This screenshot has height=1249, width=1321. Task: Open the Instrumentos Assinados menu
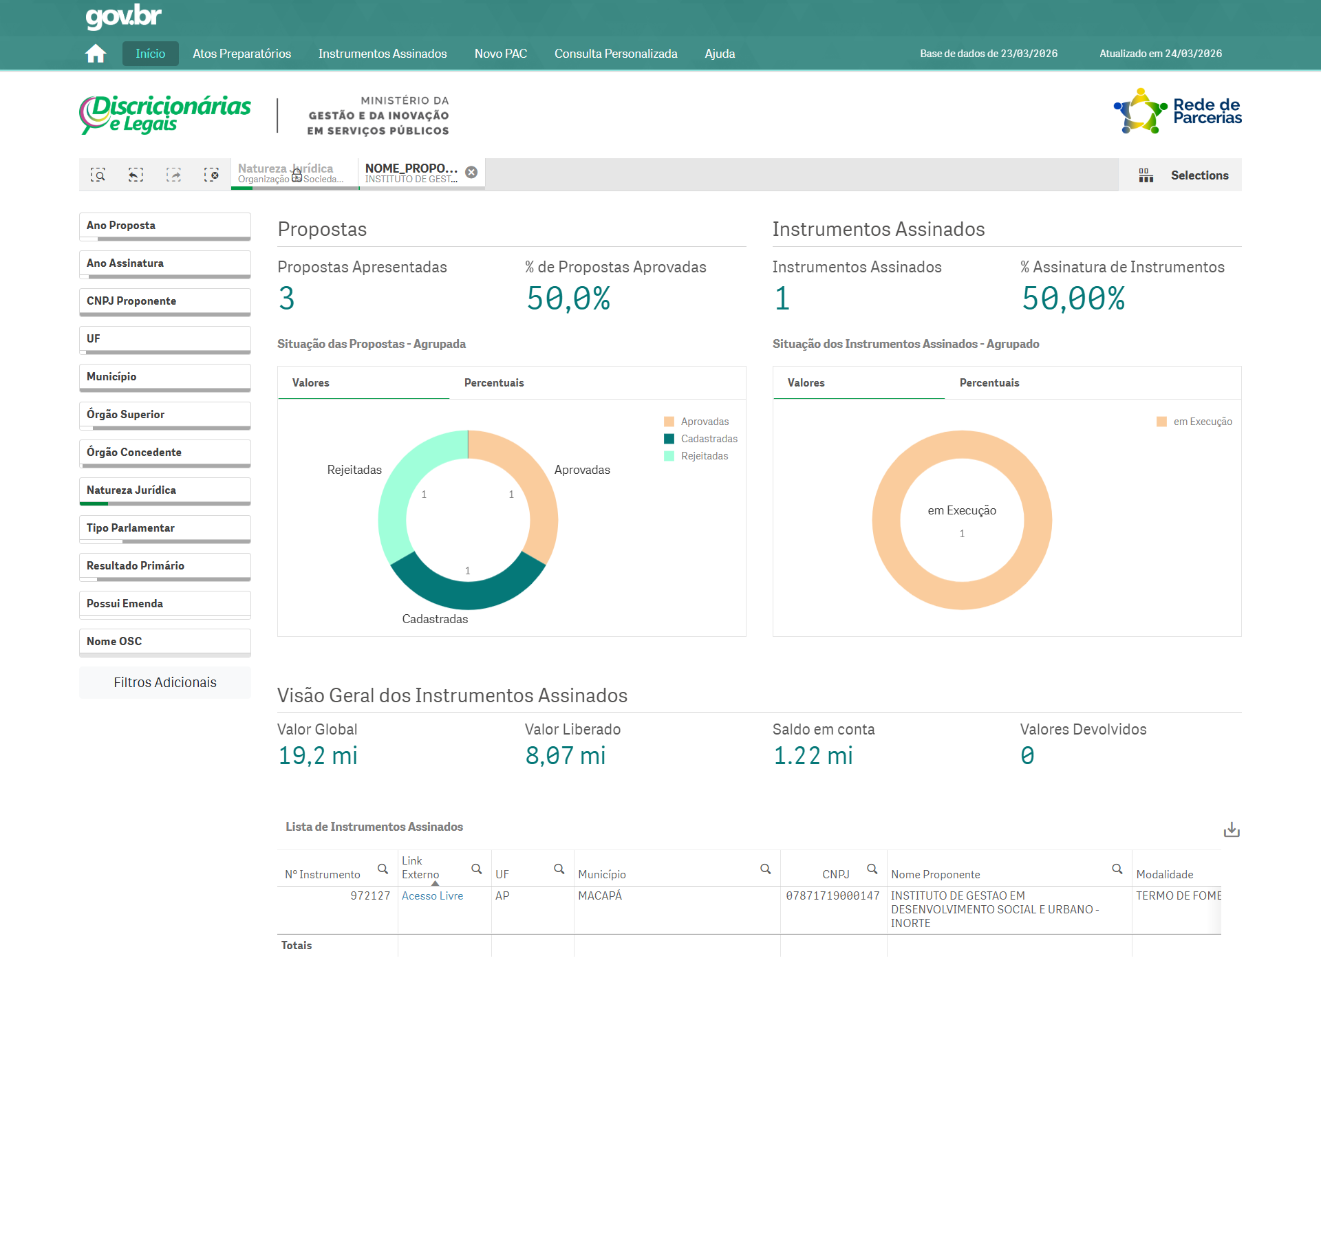click(382, 54)
